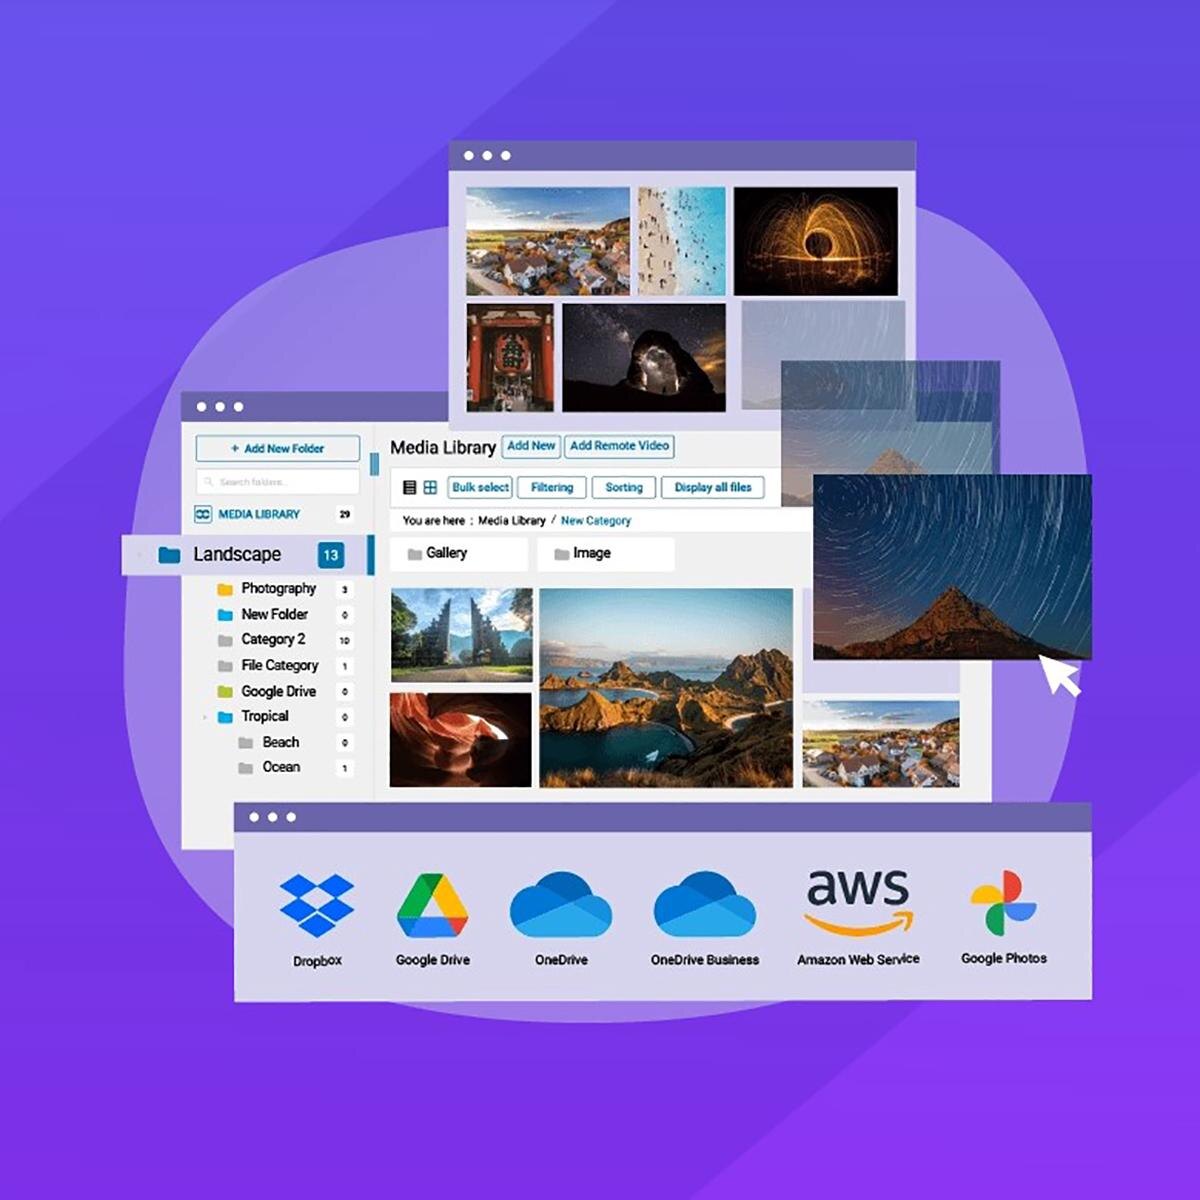Click the Tropical blue folder icon
This screenshot has width=1200, height=1200.
(225, 717)
